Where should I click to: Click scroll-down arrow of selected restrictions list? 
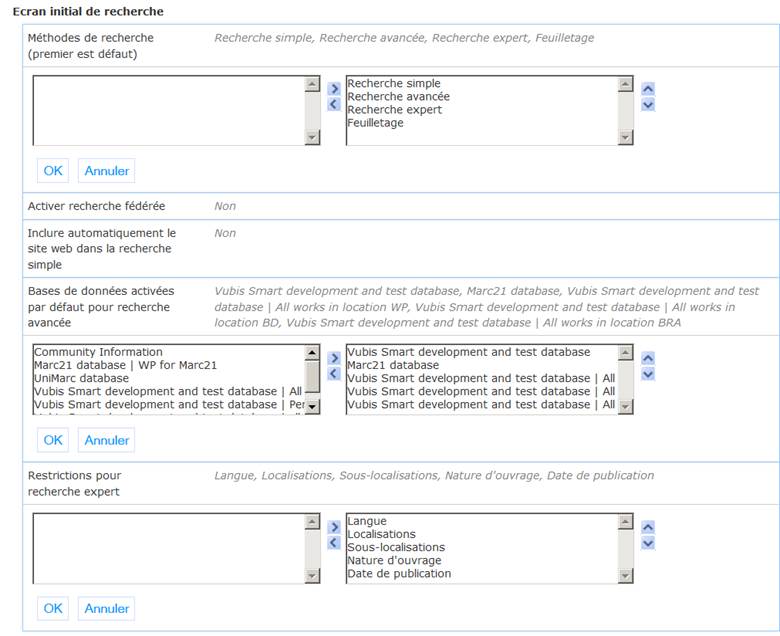tap(625, 575)
